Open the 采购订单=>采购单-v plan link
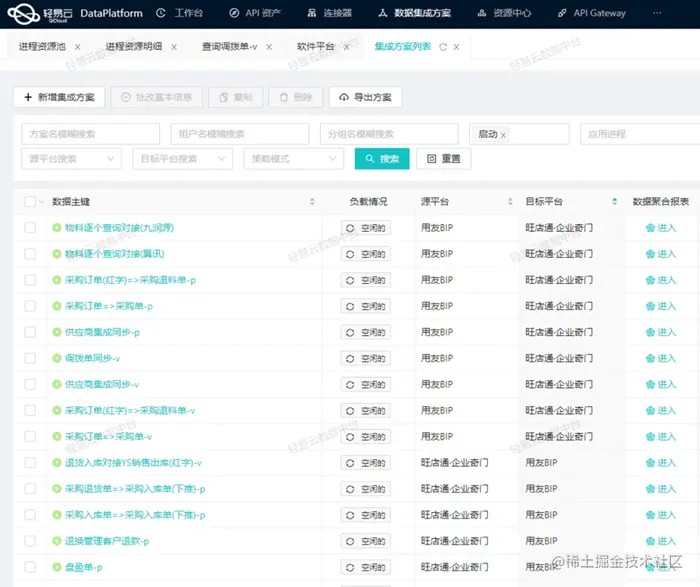The image size is (700, 587). pyautogui.click(x=108, y=437)
